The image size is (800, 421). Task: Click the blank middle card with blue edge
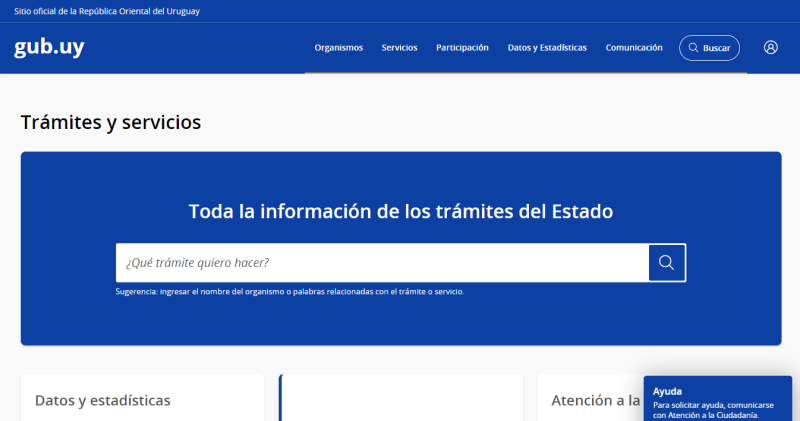(400, 398)
